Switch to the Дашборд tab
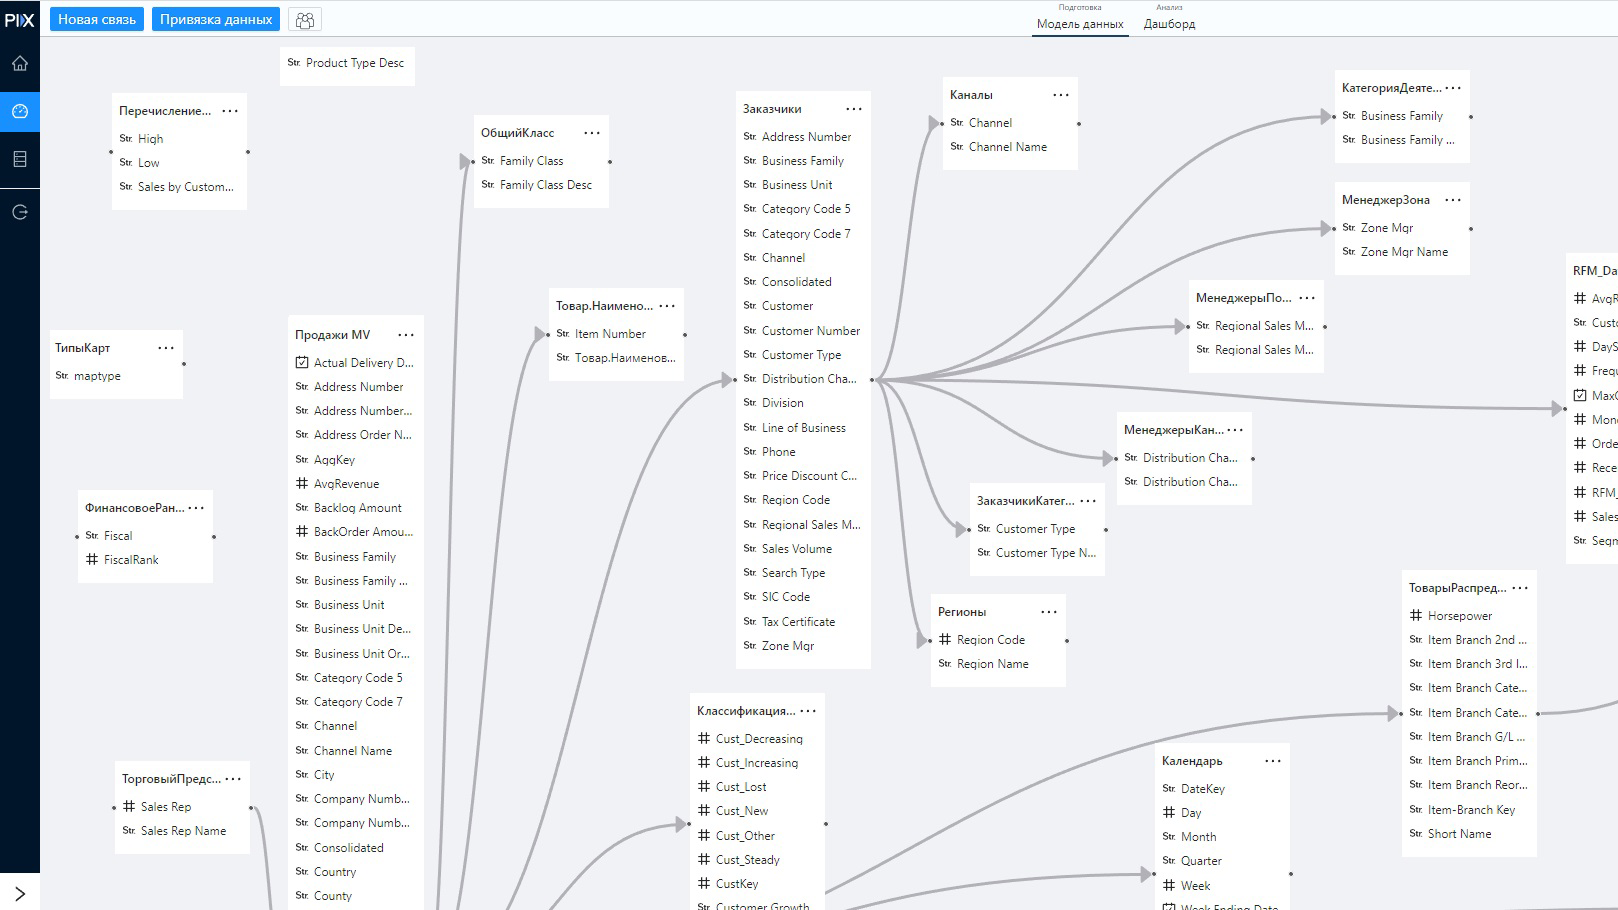 coord(1169,23)
